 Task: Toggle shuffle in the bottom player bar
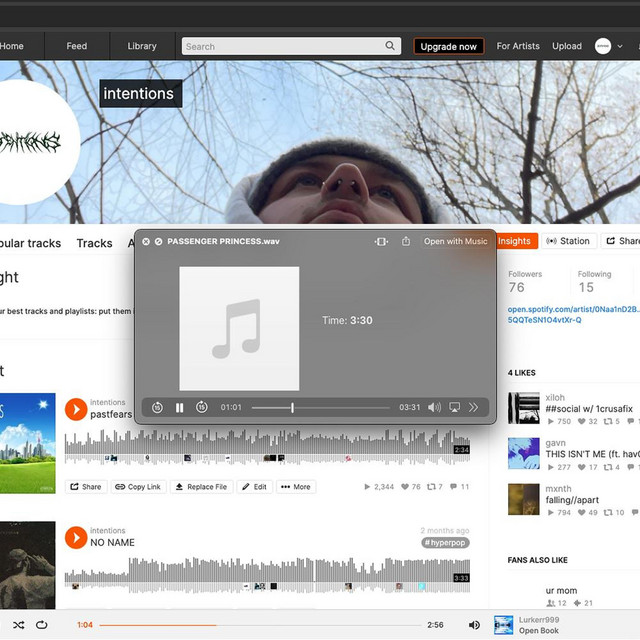17,625
